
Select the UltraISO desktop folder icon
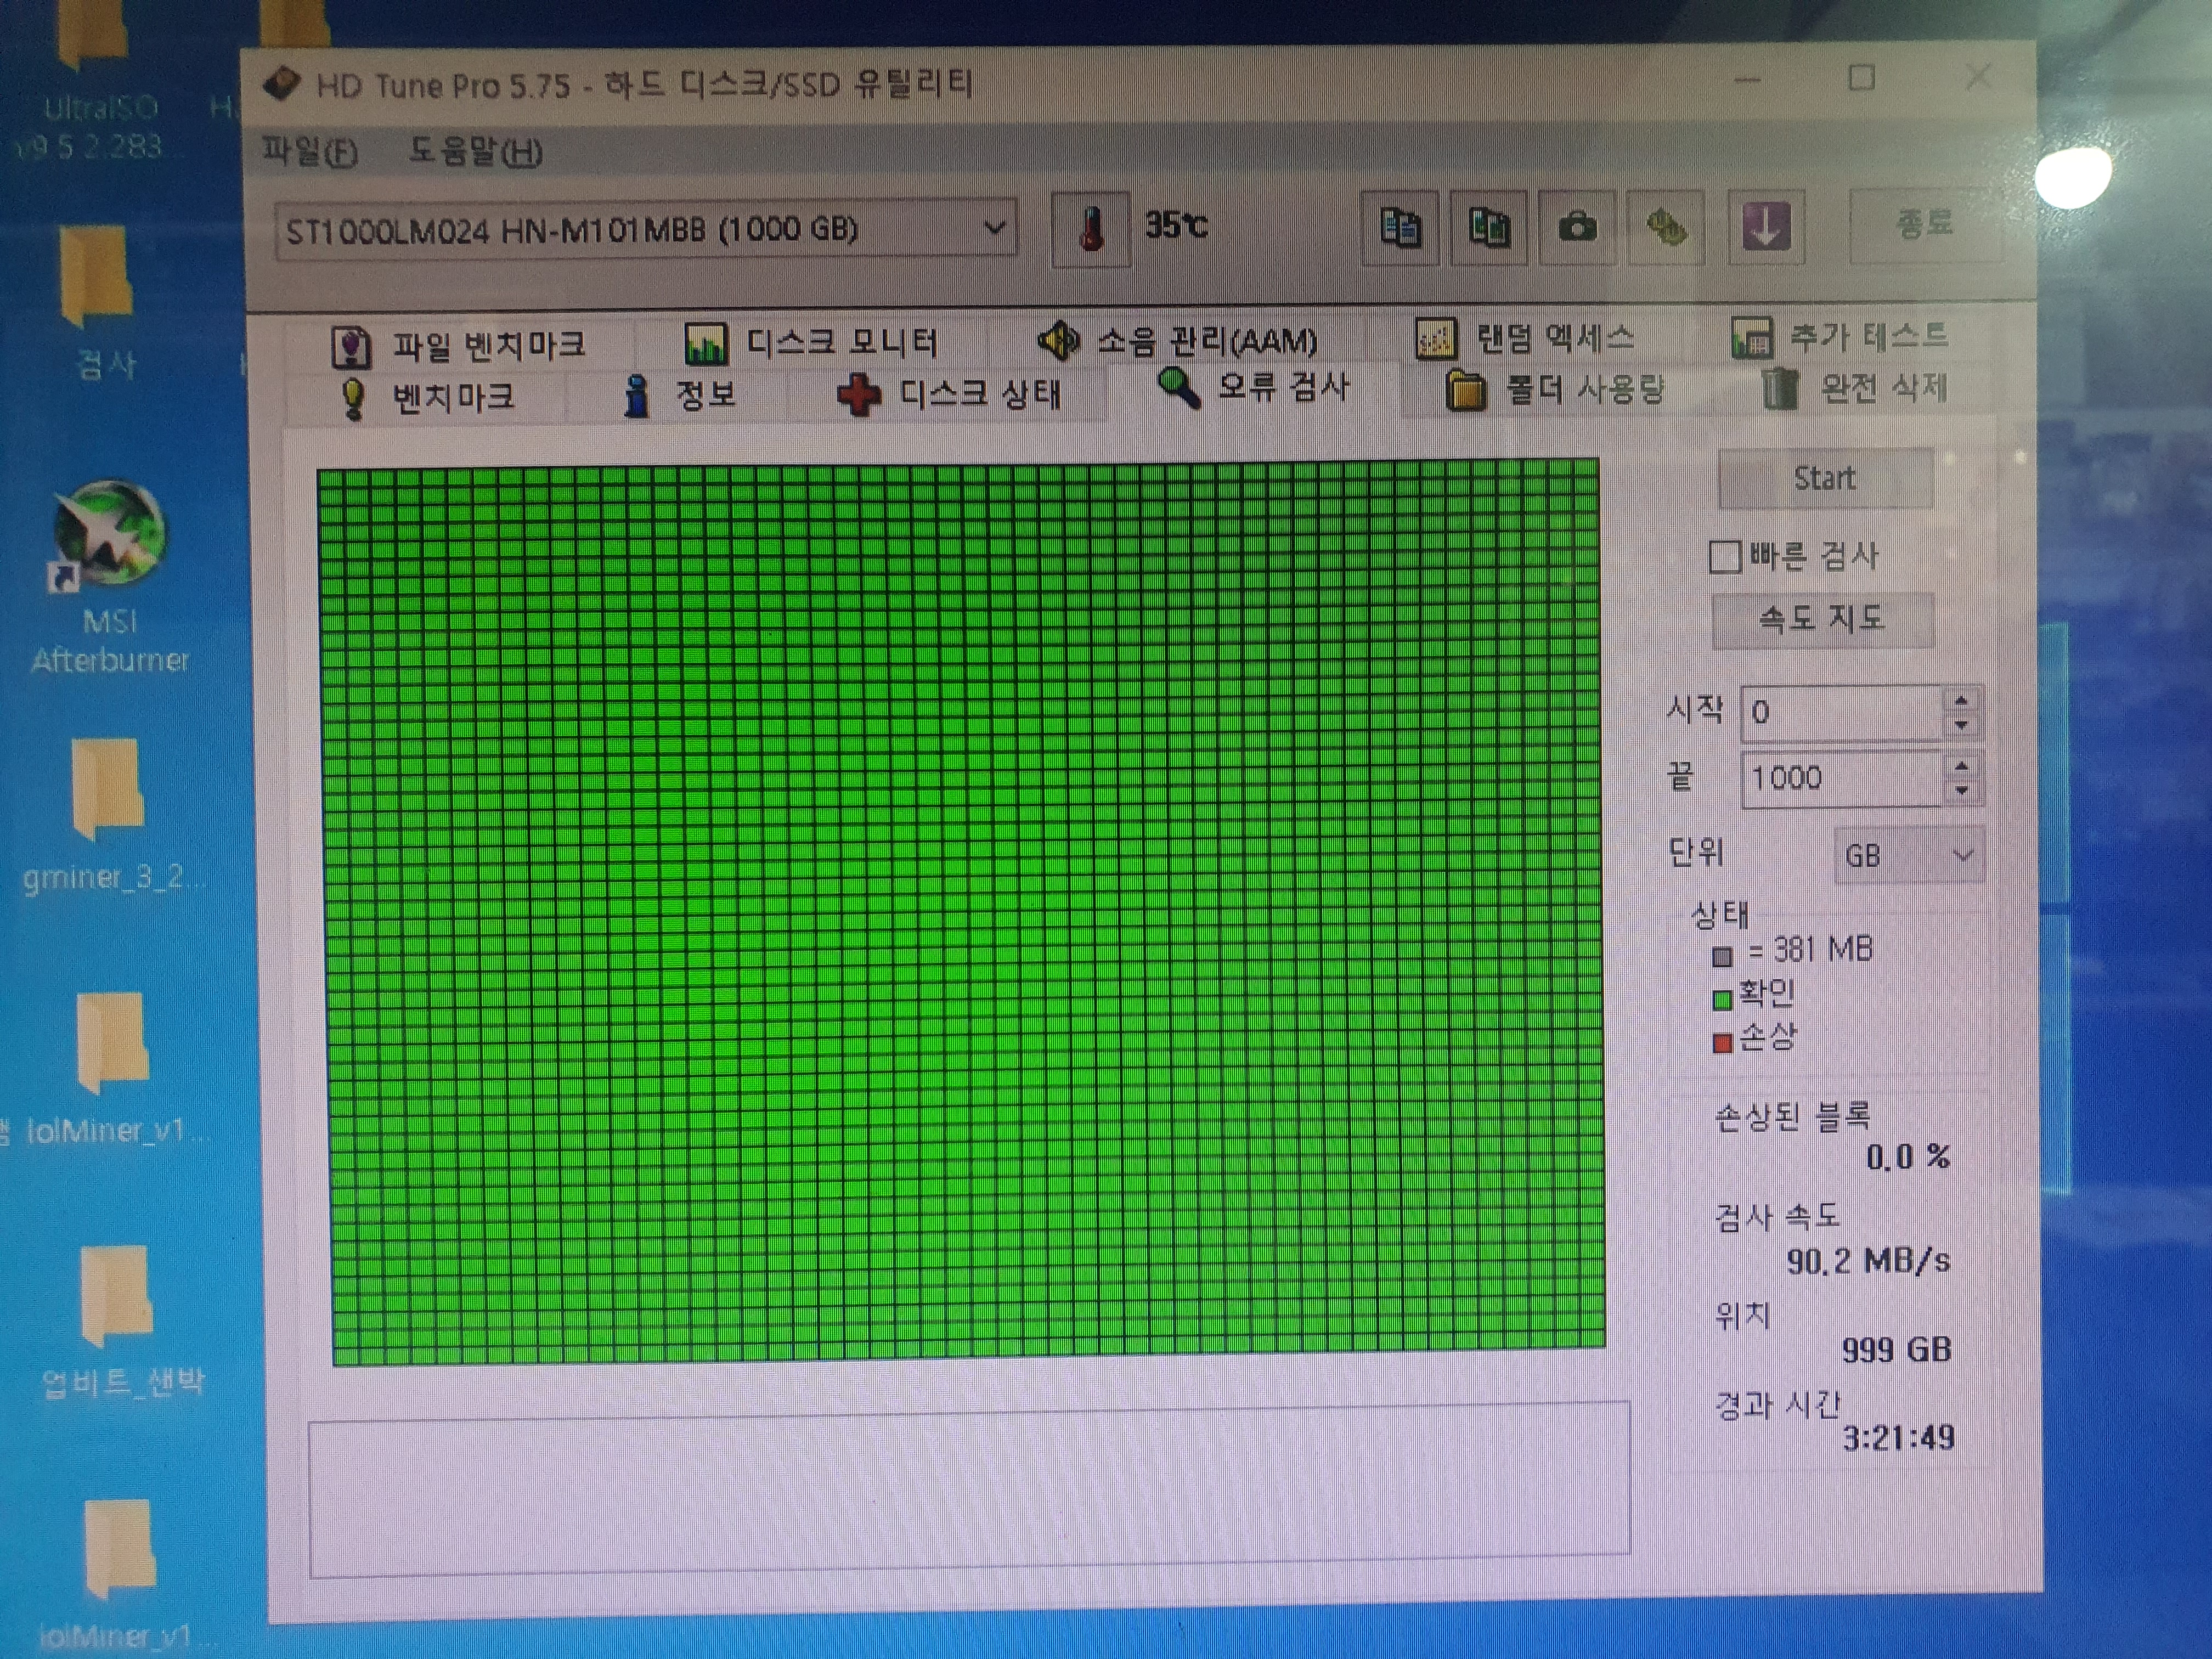[x=92, y=35]
